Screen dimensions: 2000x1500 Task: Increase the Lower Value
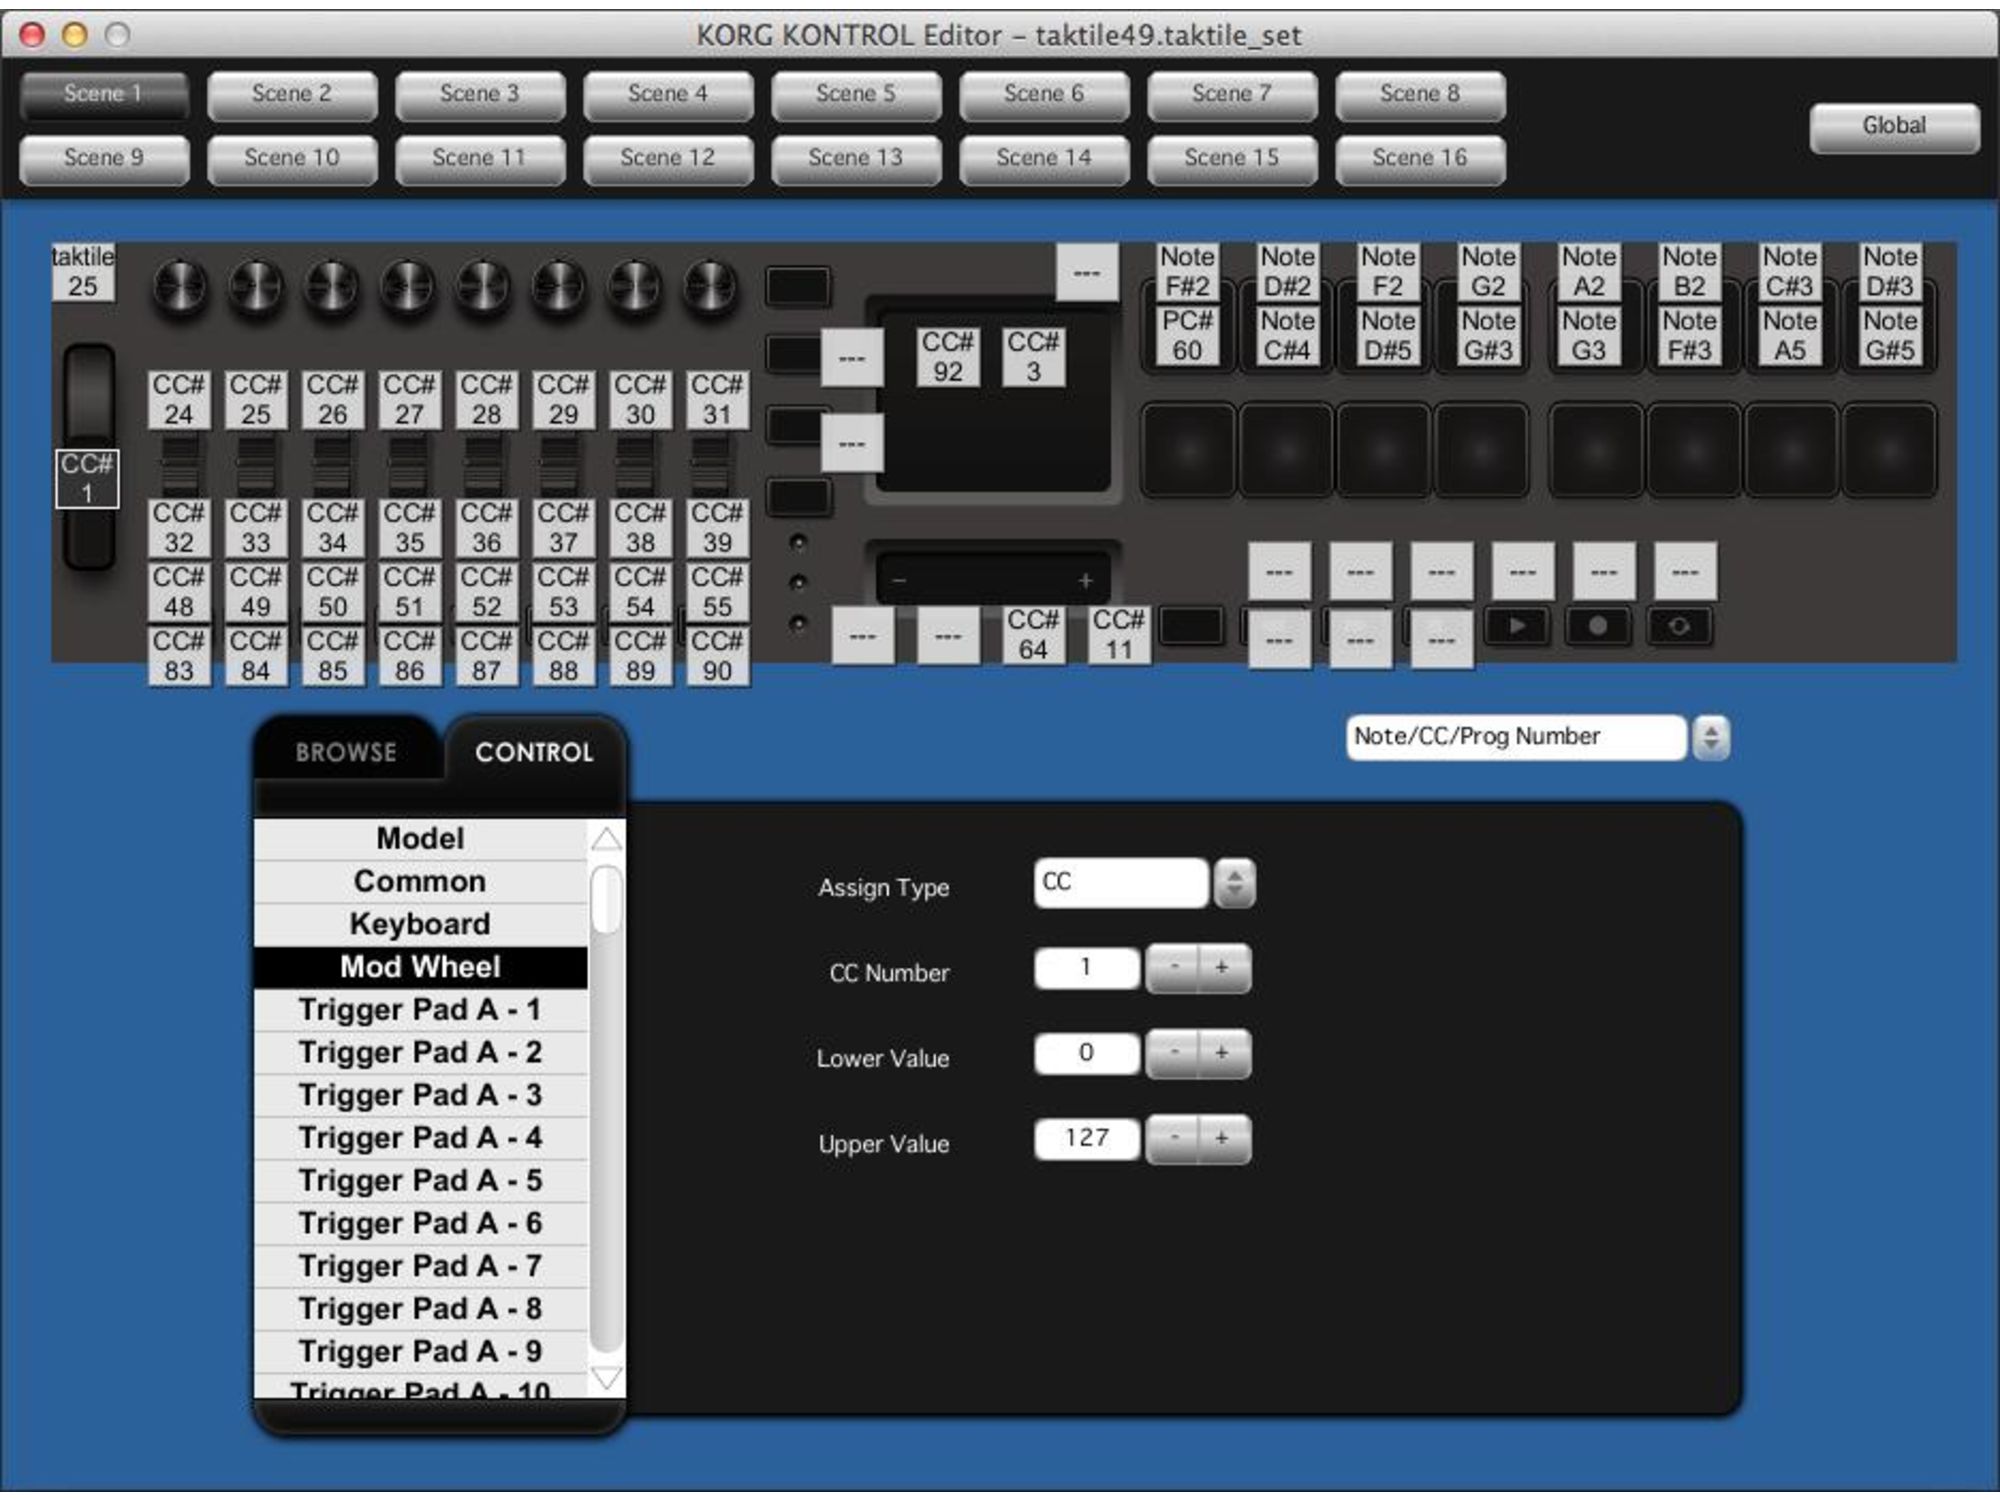[x=1223, y=1053]
